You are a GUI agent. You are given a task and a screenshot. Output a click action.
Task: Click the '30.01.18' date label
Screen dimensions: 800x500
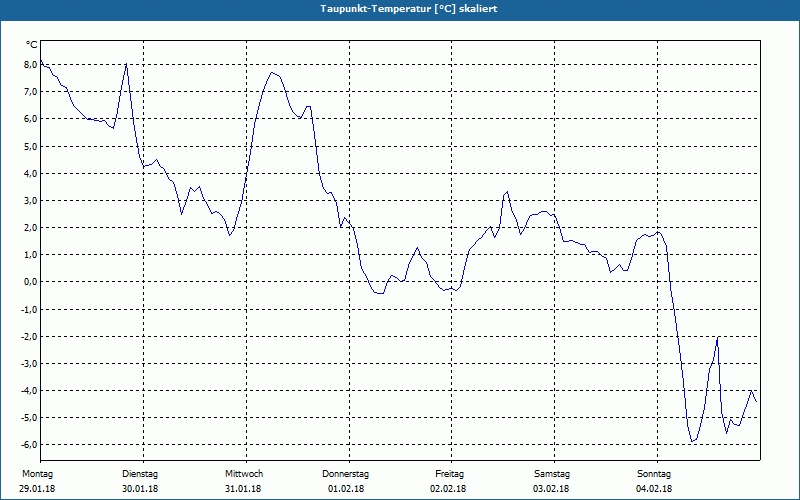(140, 489)
